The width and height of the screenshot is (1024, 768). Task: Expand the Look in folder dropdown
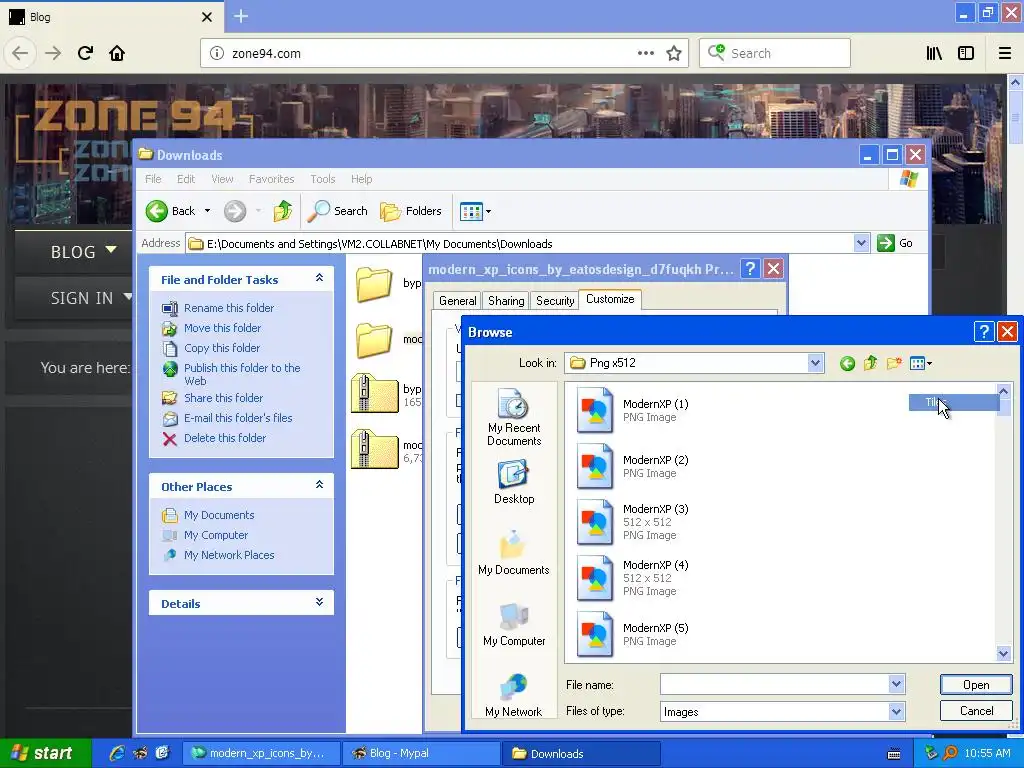(815, 362)
